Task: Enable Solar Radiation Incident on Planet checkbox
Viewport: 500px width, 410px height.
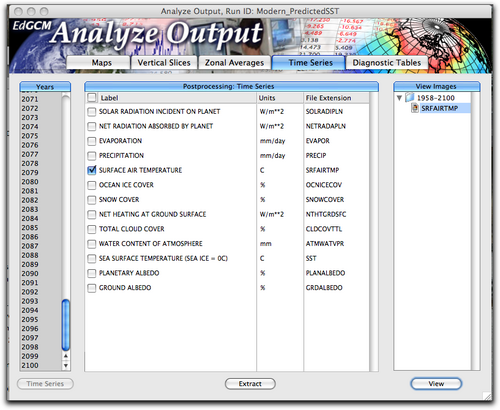Action: click(x=91, y=112)
